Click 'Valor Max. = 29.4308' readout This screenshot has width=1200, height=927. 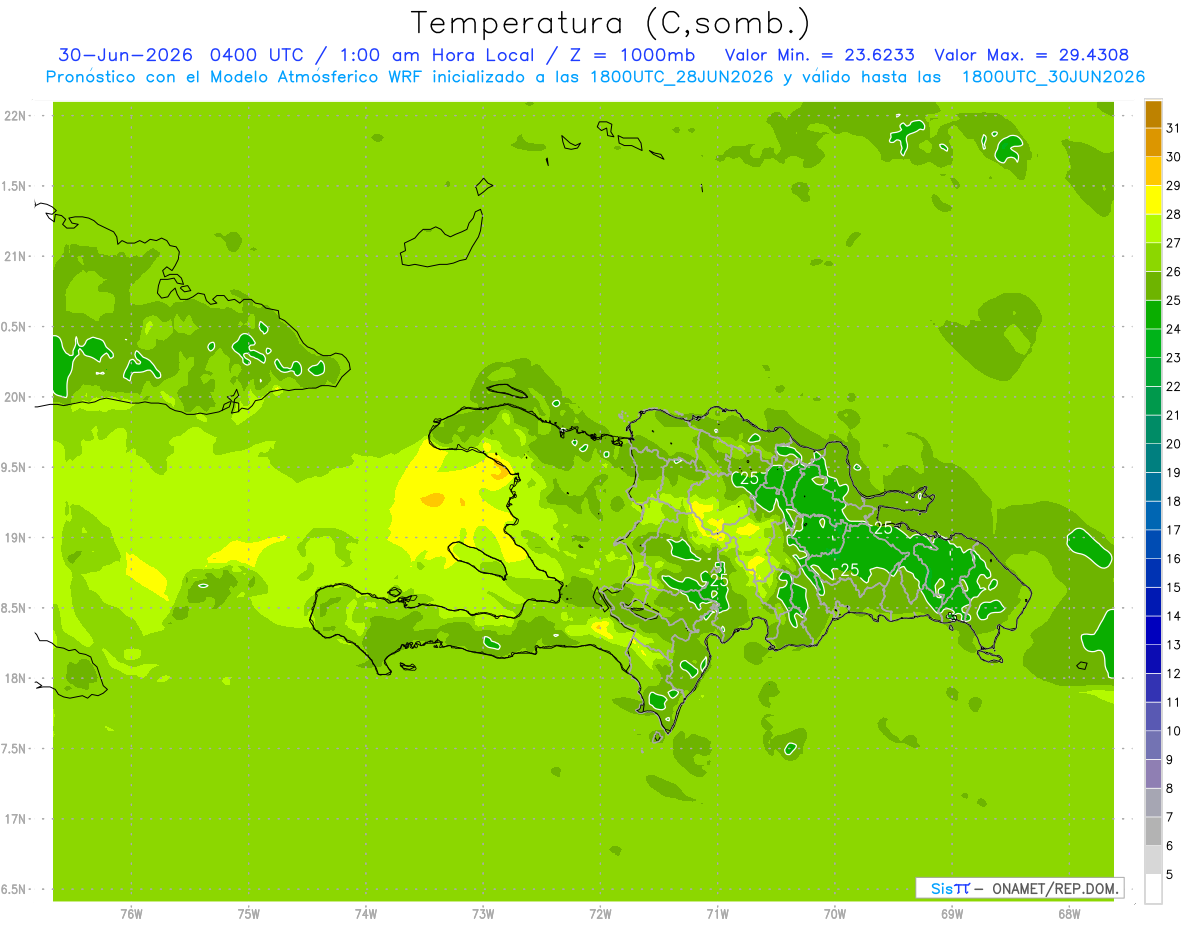[1031, 55]
